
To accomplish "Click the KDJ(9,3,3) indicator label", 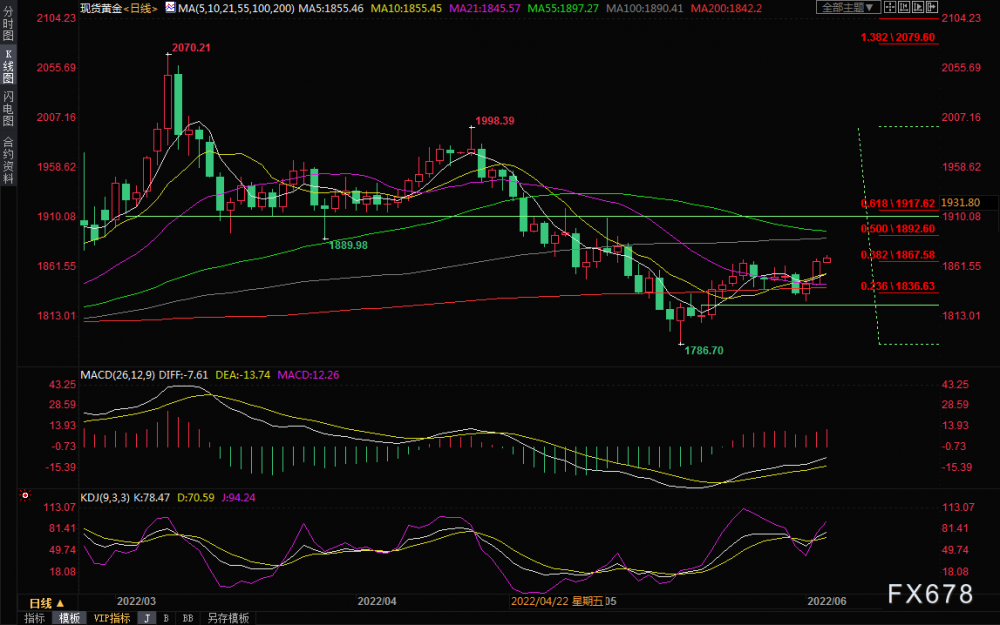I will (106, 497).
